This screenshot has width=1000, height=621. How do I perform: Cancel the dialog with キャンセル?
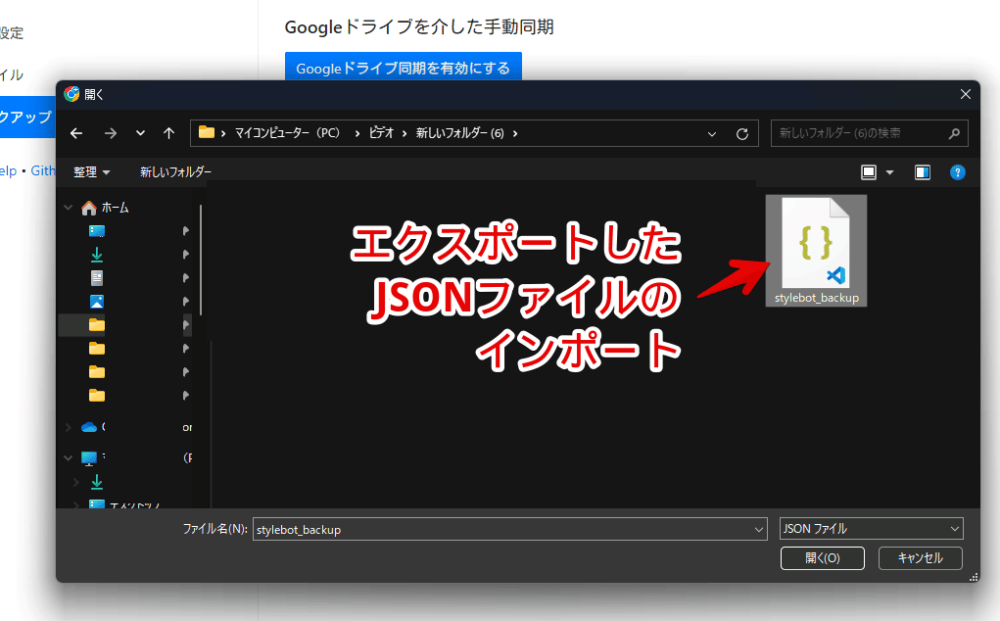click(919, 558)
